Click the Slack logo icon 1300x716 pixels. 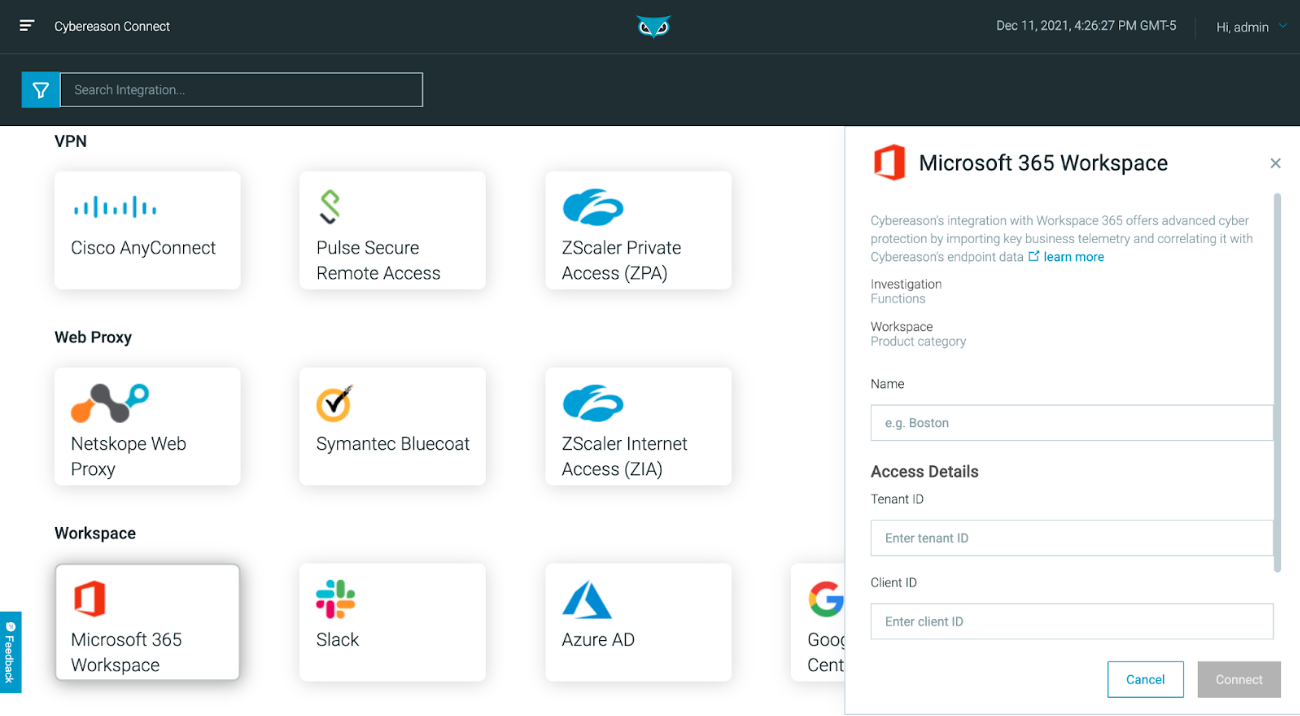(335, 599)
